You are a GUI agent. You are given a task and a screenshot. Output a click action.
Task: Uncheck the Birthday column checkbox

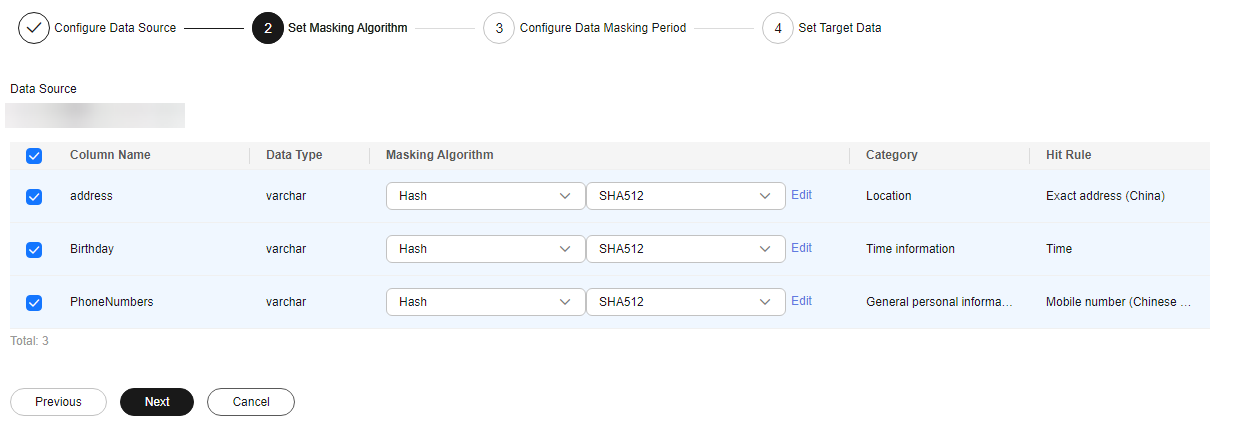click(34, 249)
